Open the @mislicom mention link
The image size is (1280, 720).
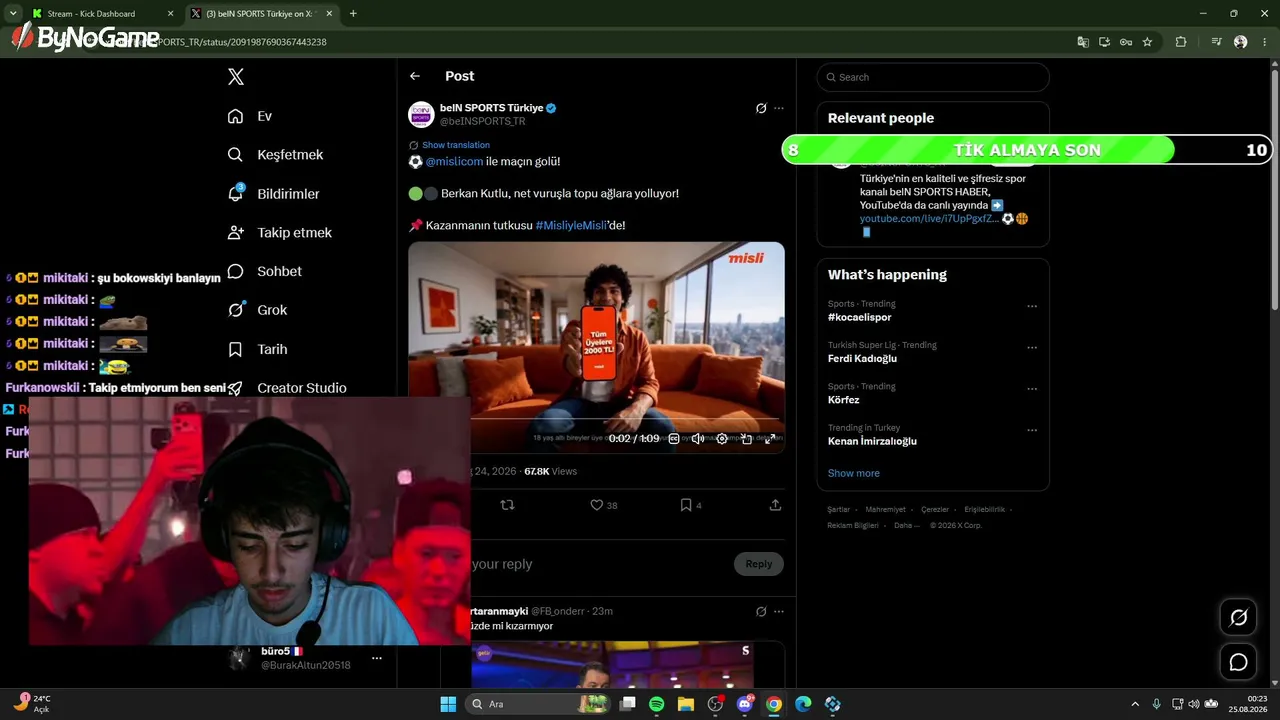pyautogui.click(x=455, y=161)
